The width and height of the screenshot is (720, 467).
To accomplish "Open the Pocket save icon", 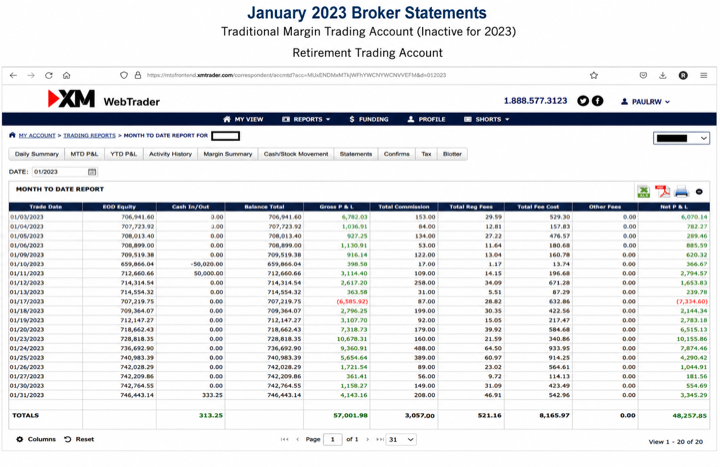I will pyautogui.click(x=643, y=75).
